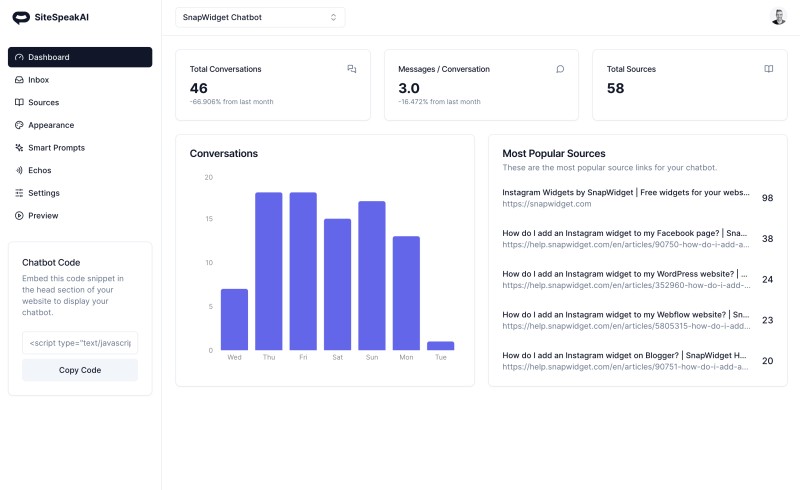Click the count 38 for Facebook source
The image size is (800, 490).
(x=767, y=239)
